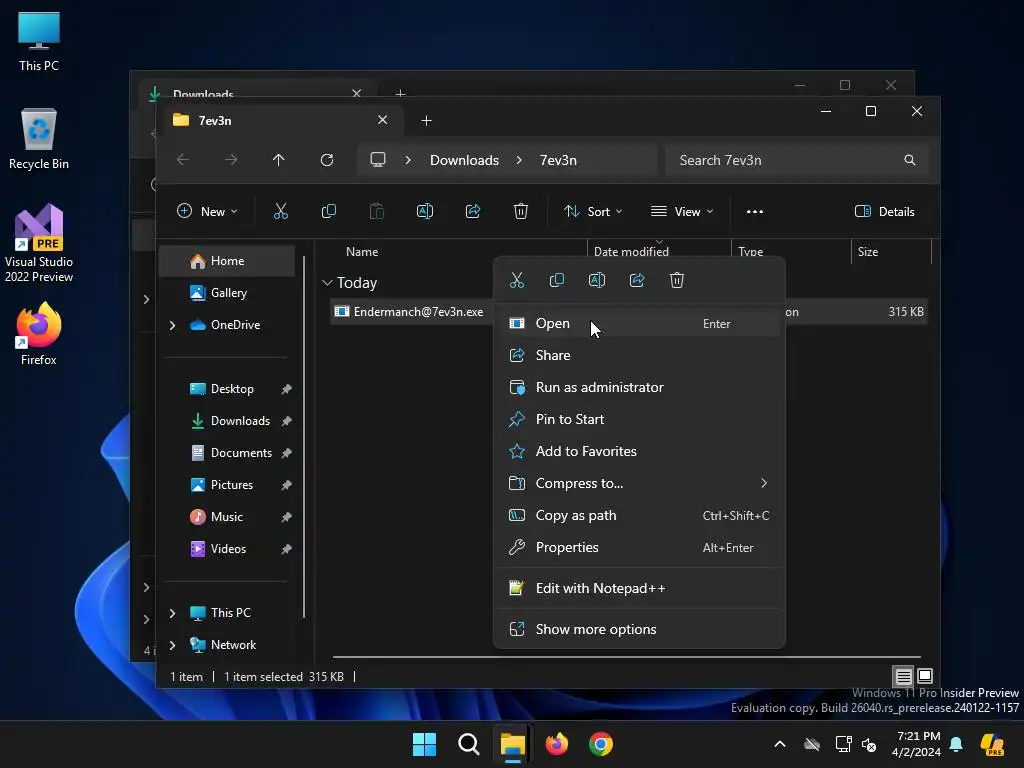Click the This PC monitor icon in address bar
This screenshot has width=1024, height=768.
tap(377, 160)
